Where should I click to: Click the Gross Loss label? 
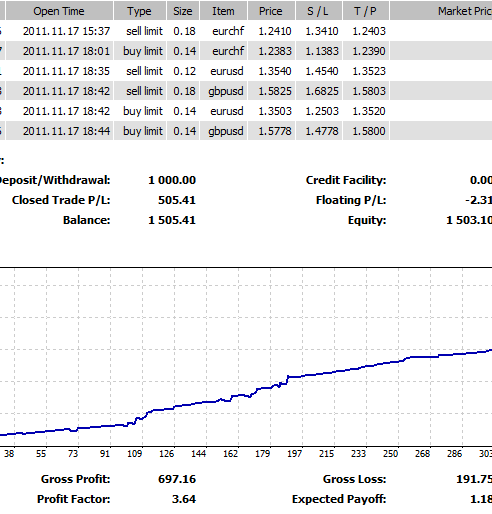[355, 479]
